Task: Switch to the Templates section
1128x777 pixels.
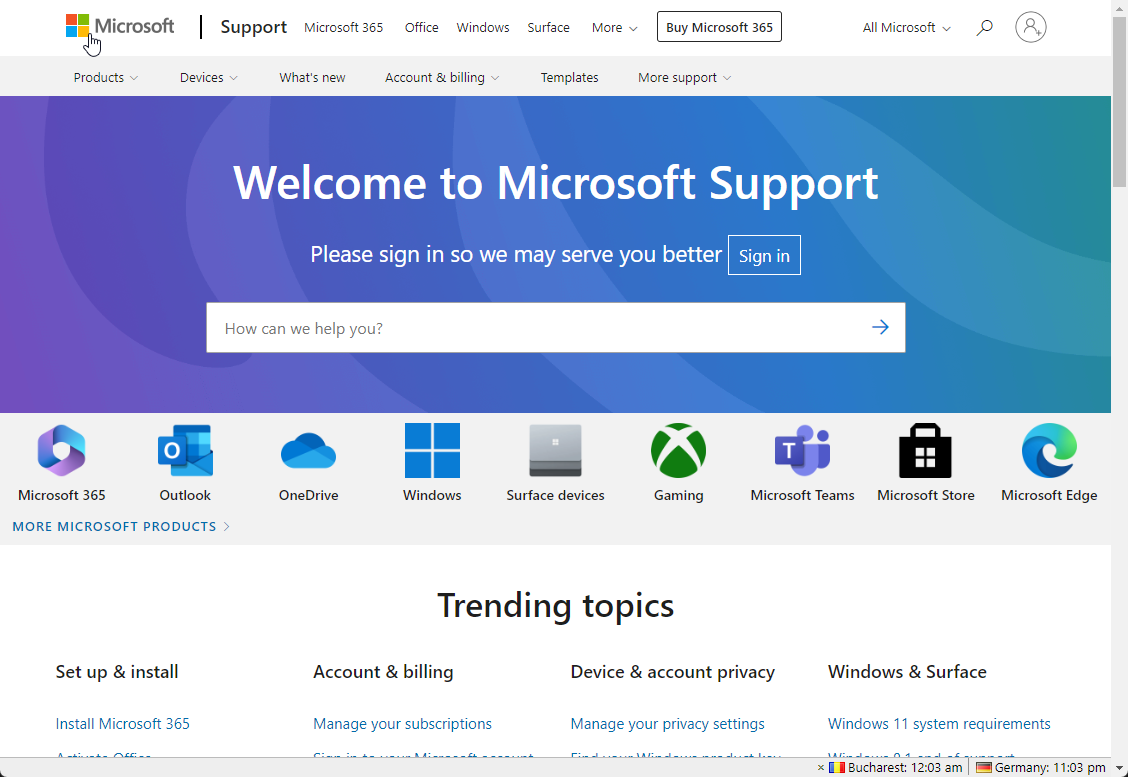Action: point(569,76)
